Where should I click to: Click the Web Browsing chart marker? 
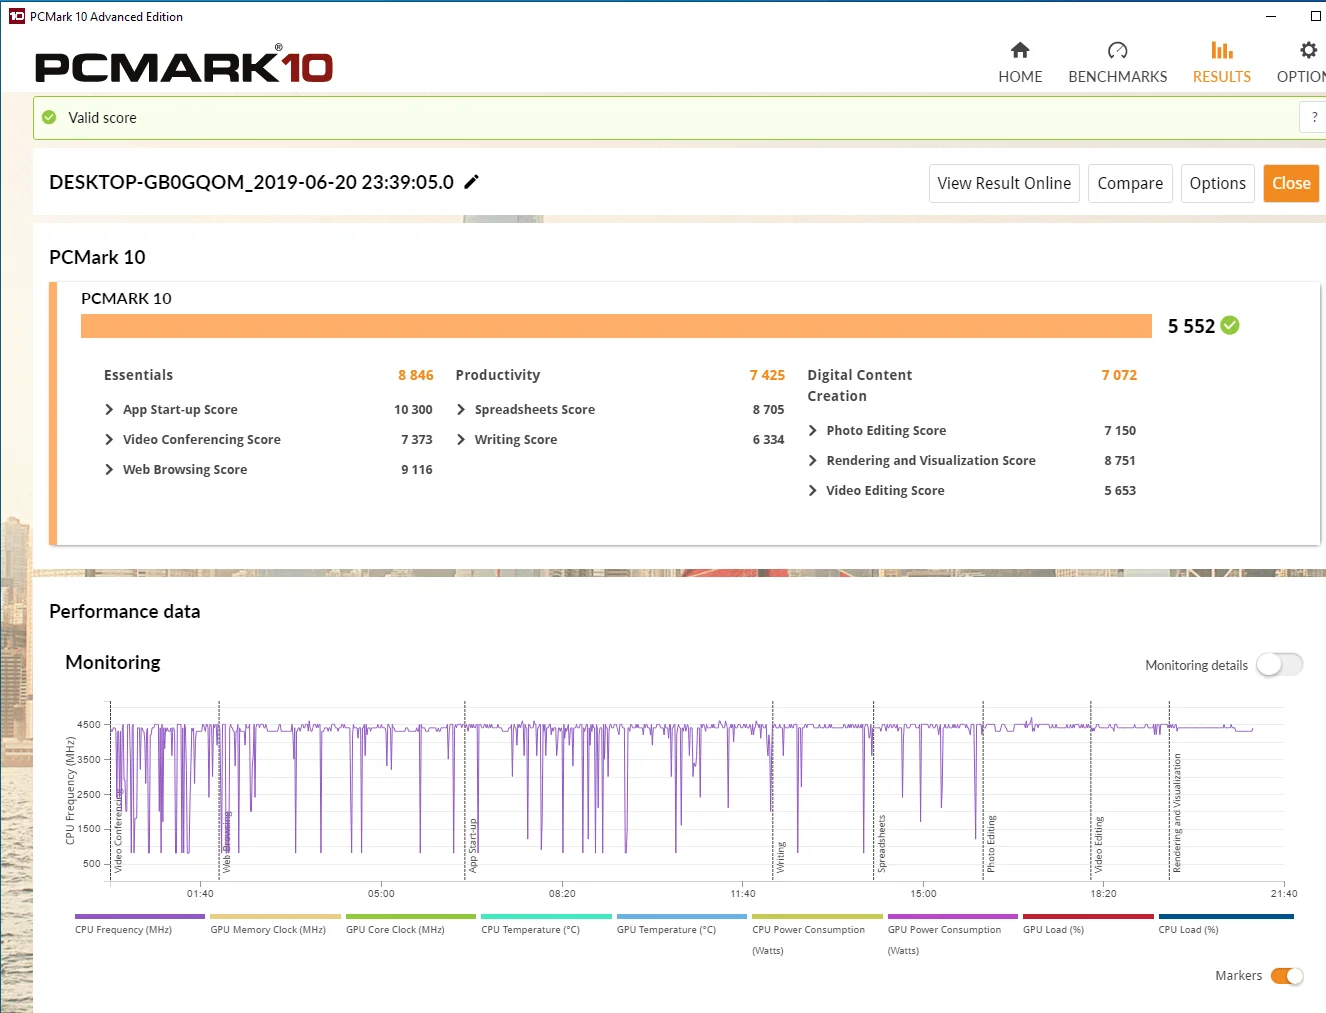(x=227, y=842)
